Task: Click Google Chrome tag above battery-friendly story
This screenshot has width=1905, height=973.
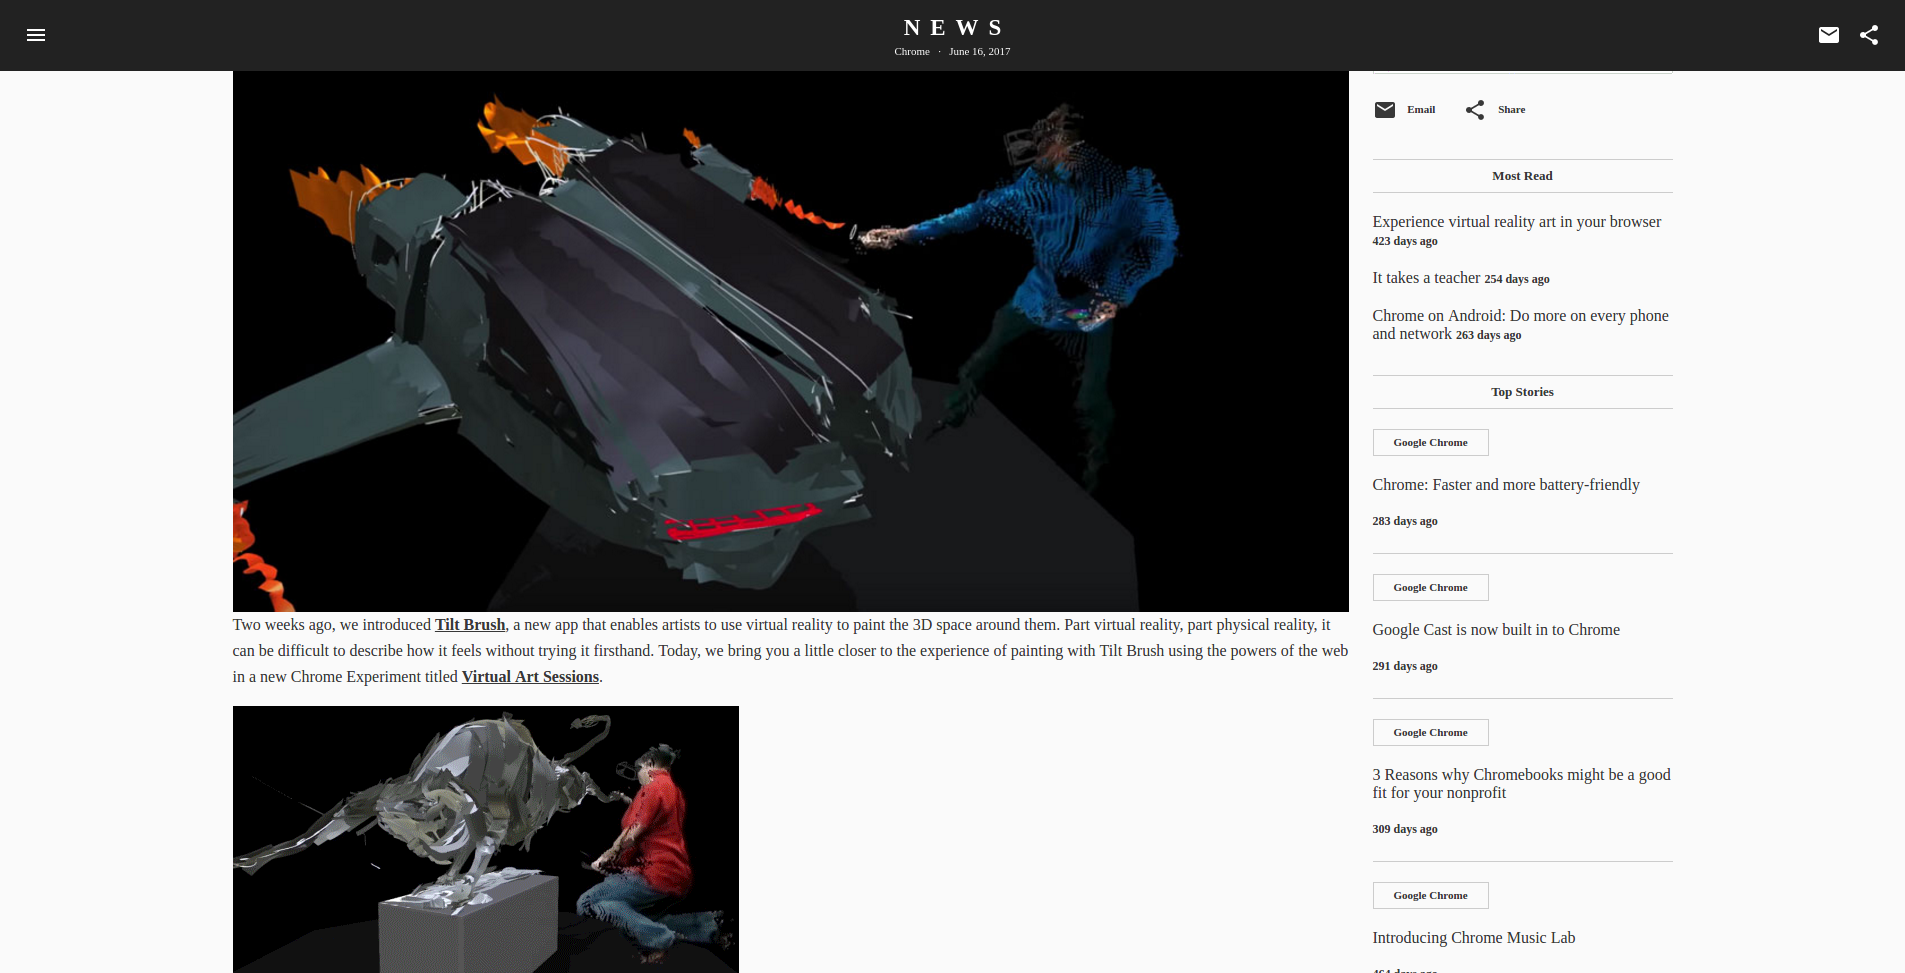Action: click(1431, 443)
